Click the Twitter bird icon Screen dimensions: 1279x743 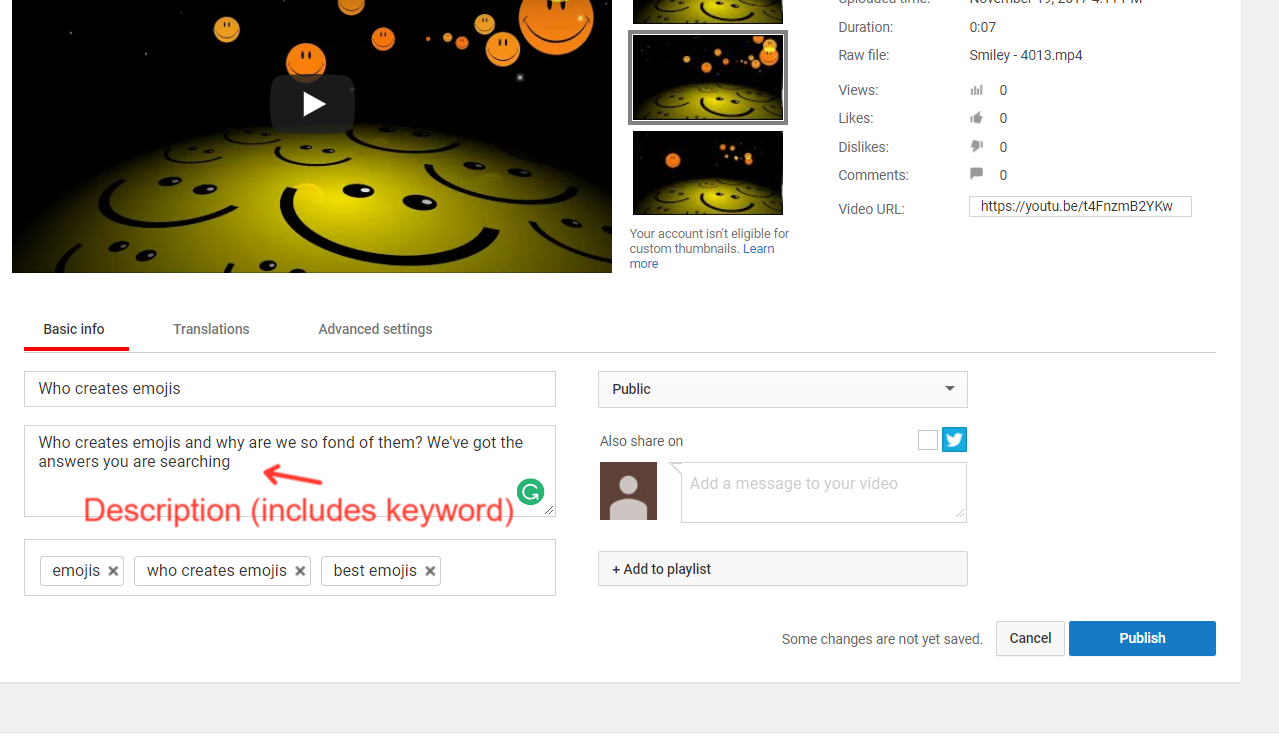(x=954, y=440)
